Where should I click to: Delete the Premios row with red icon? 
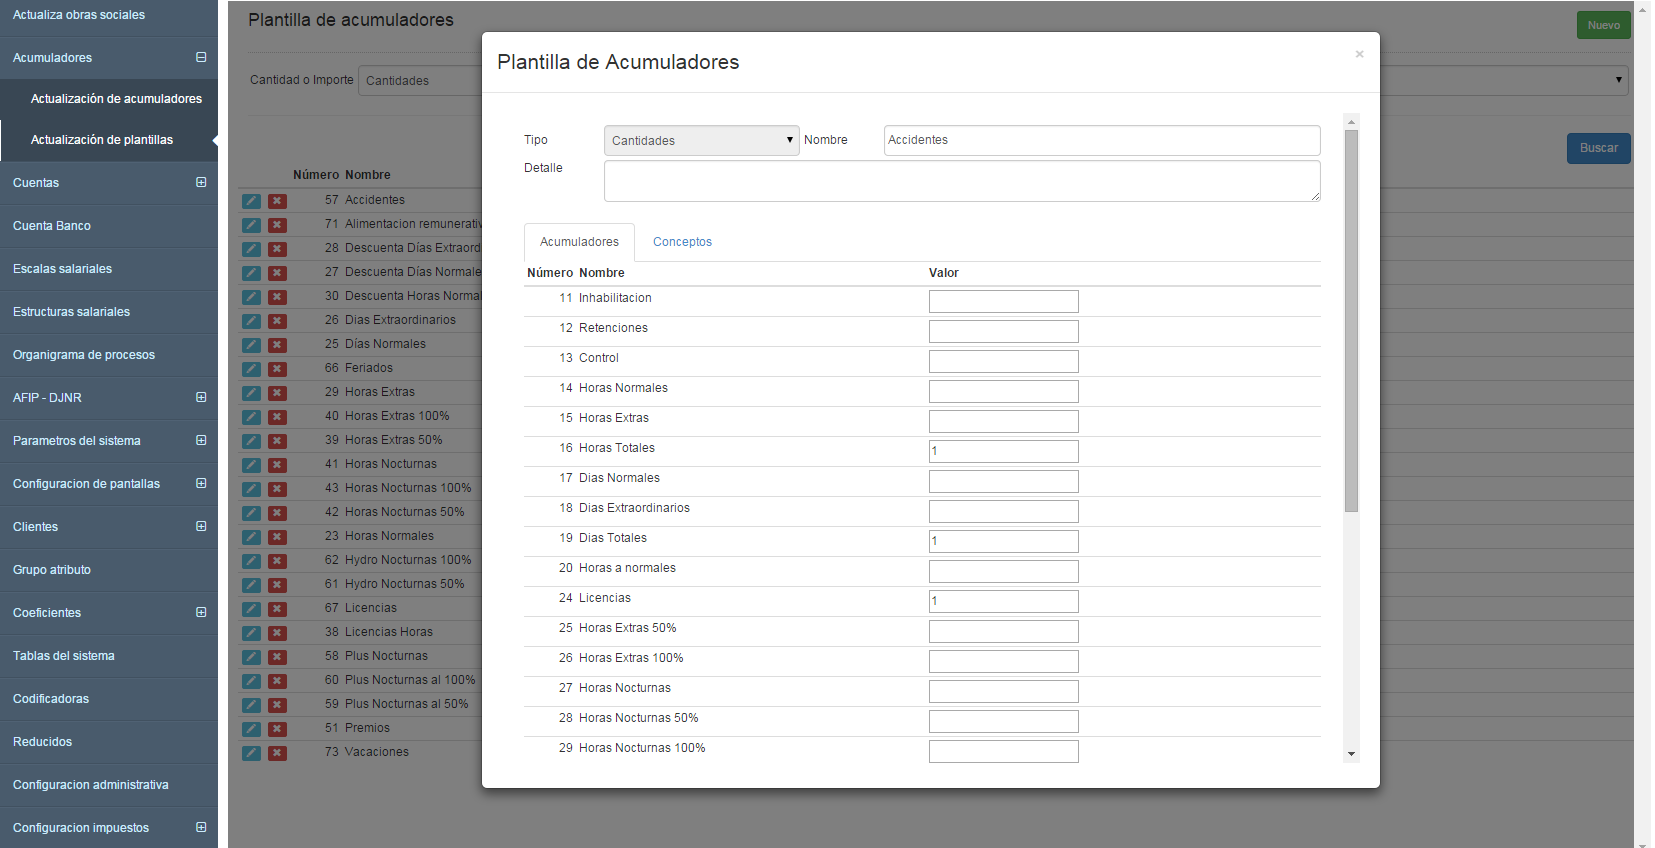pyautogui.click(x=277, y=729)
